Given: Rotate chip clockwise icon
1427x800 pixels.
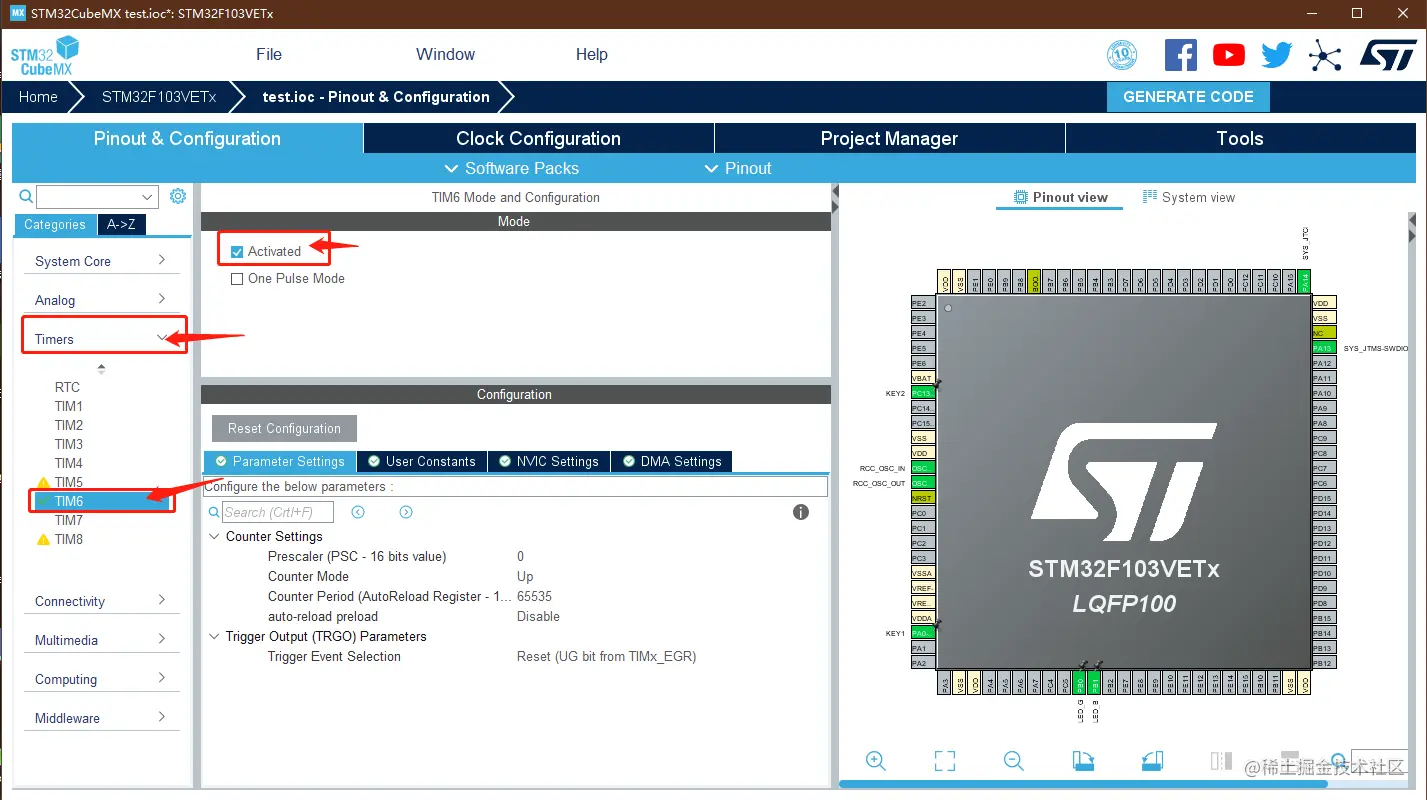Looking at the screenshot, I should [1083, 761].
